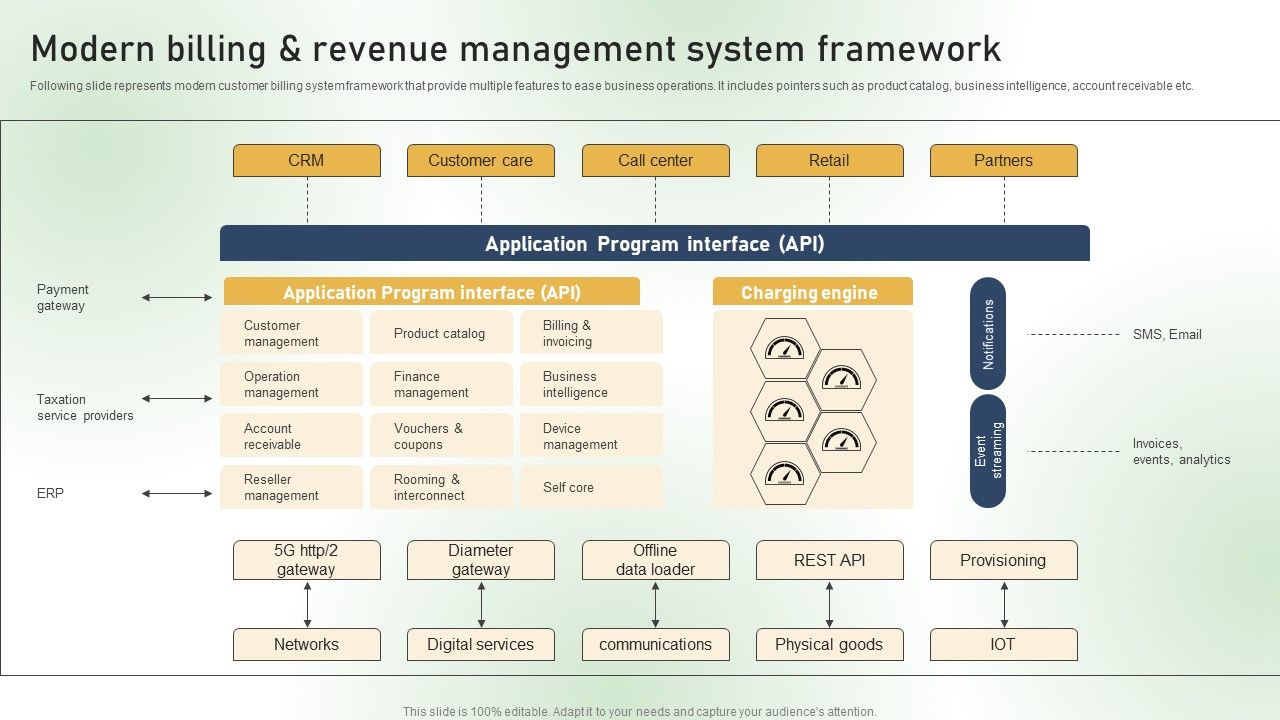This screenshot has width=1280, height=720.
Task: Select the Partners box
Action: coord(1003,161)
